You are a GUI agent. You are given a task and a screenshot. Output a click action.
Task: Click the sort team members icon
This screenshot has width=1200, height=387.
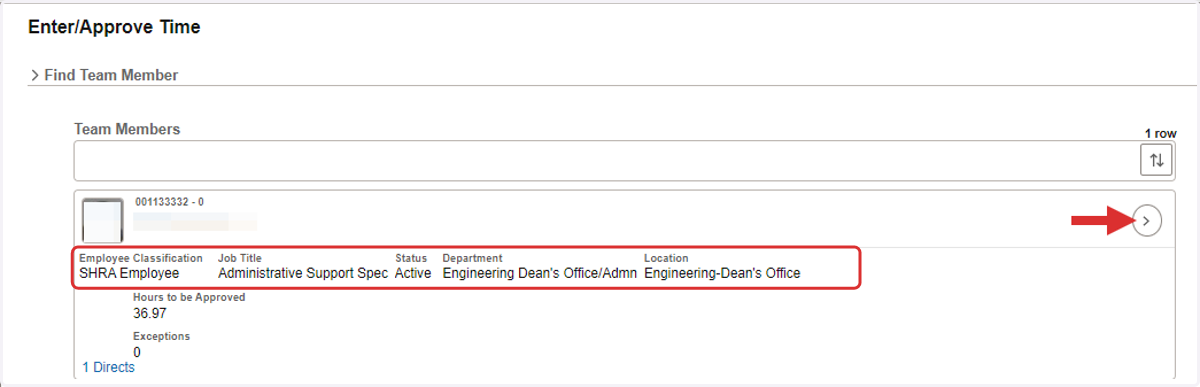click(1157, 160)
